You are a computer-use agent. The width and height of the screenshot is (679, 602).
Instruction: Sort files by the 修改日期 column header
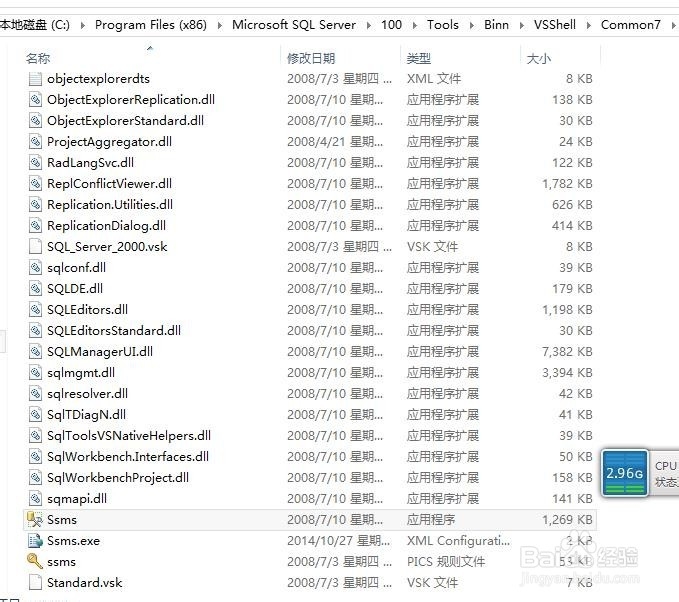click(311, 58)
